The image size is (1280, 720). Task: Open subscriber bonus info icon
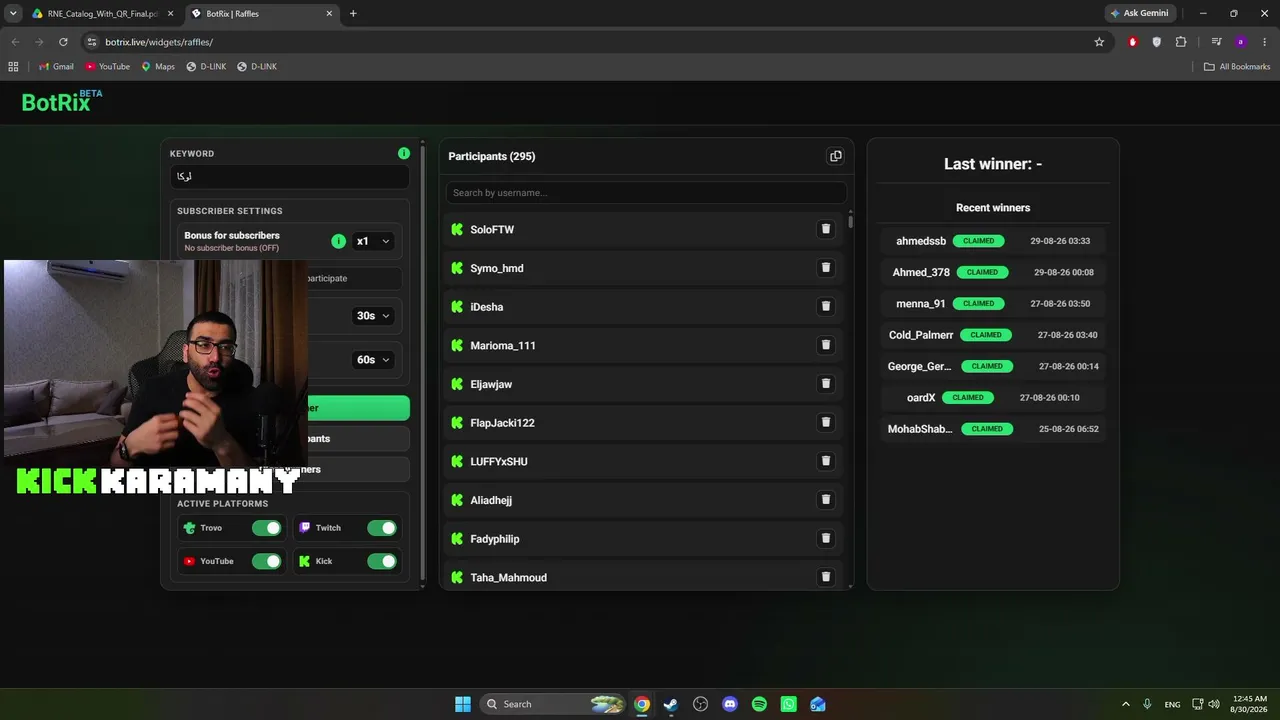click(x=338, y=241)
